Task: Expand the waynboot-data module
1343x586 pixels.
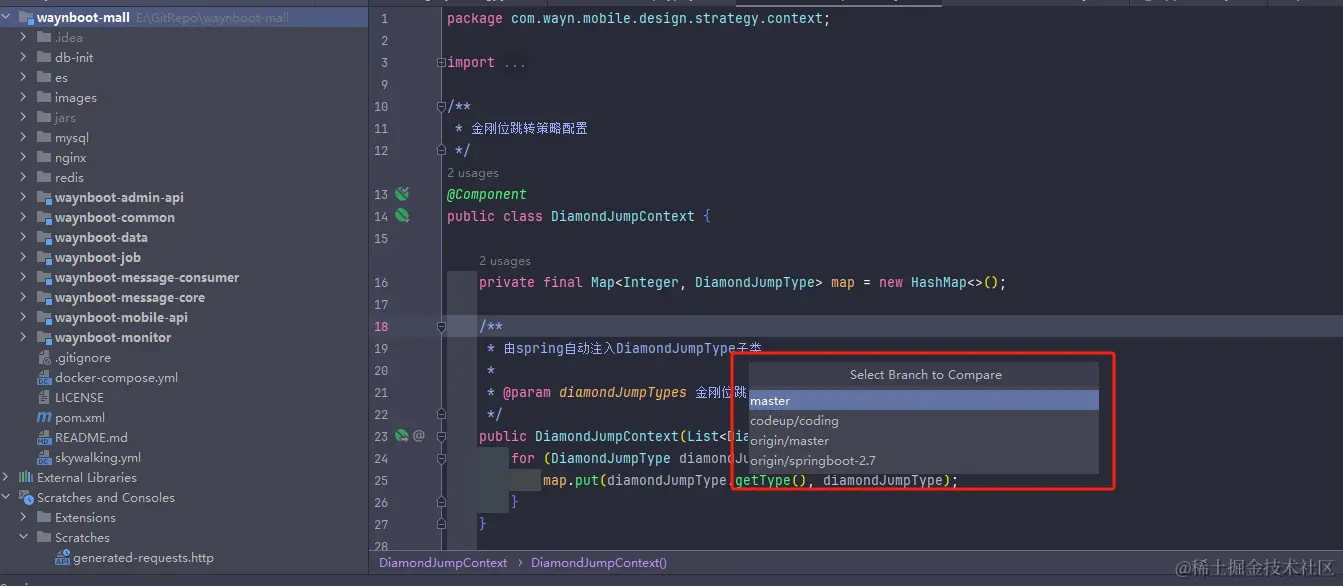Action: (x=23, y=237)
